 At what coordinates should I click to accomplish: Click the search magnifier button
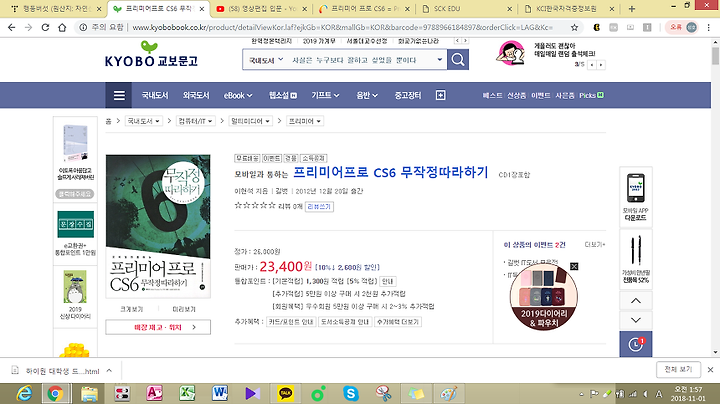[458, 60]
